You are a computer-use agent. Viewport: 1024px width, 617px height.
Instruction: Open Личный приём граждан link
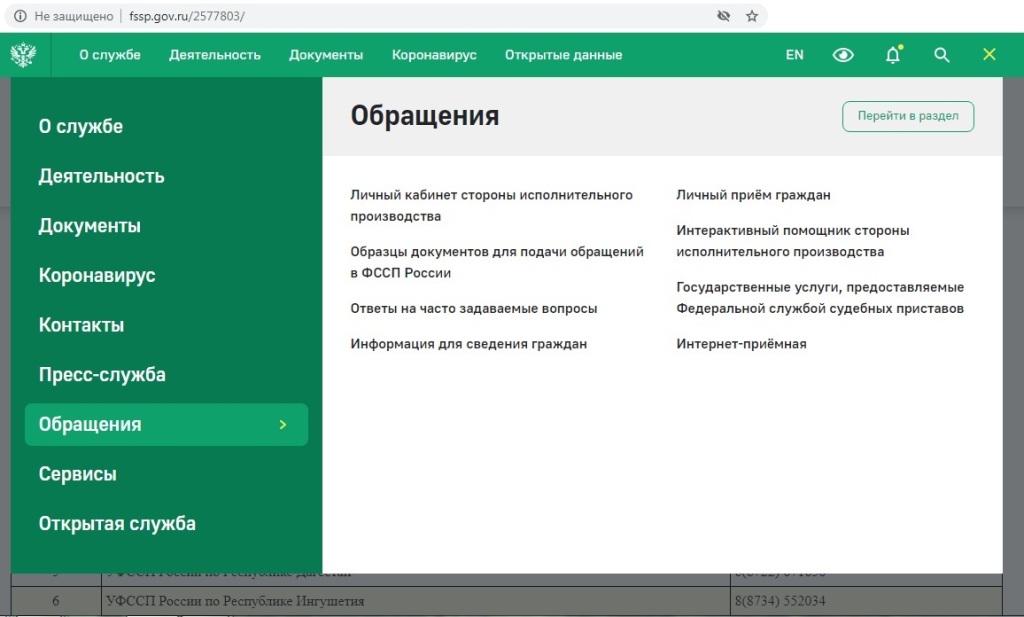coord(753,195)
